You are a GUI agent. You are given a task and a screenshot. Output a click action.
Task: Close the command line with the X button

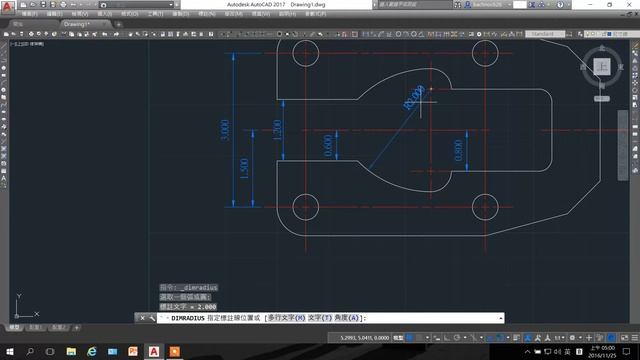click(142, 318)
